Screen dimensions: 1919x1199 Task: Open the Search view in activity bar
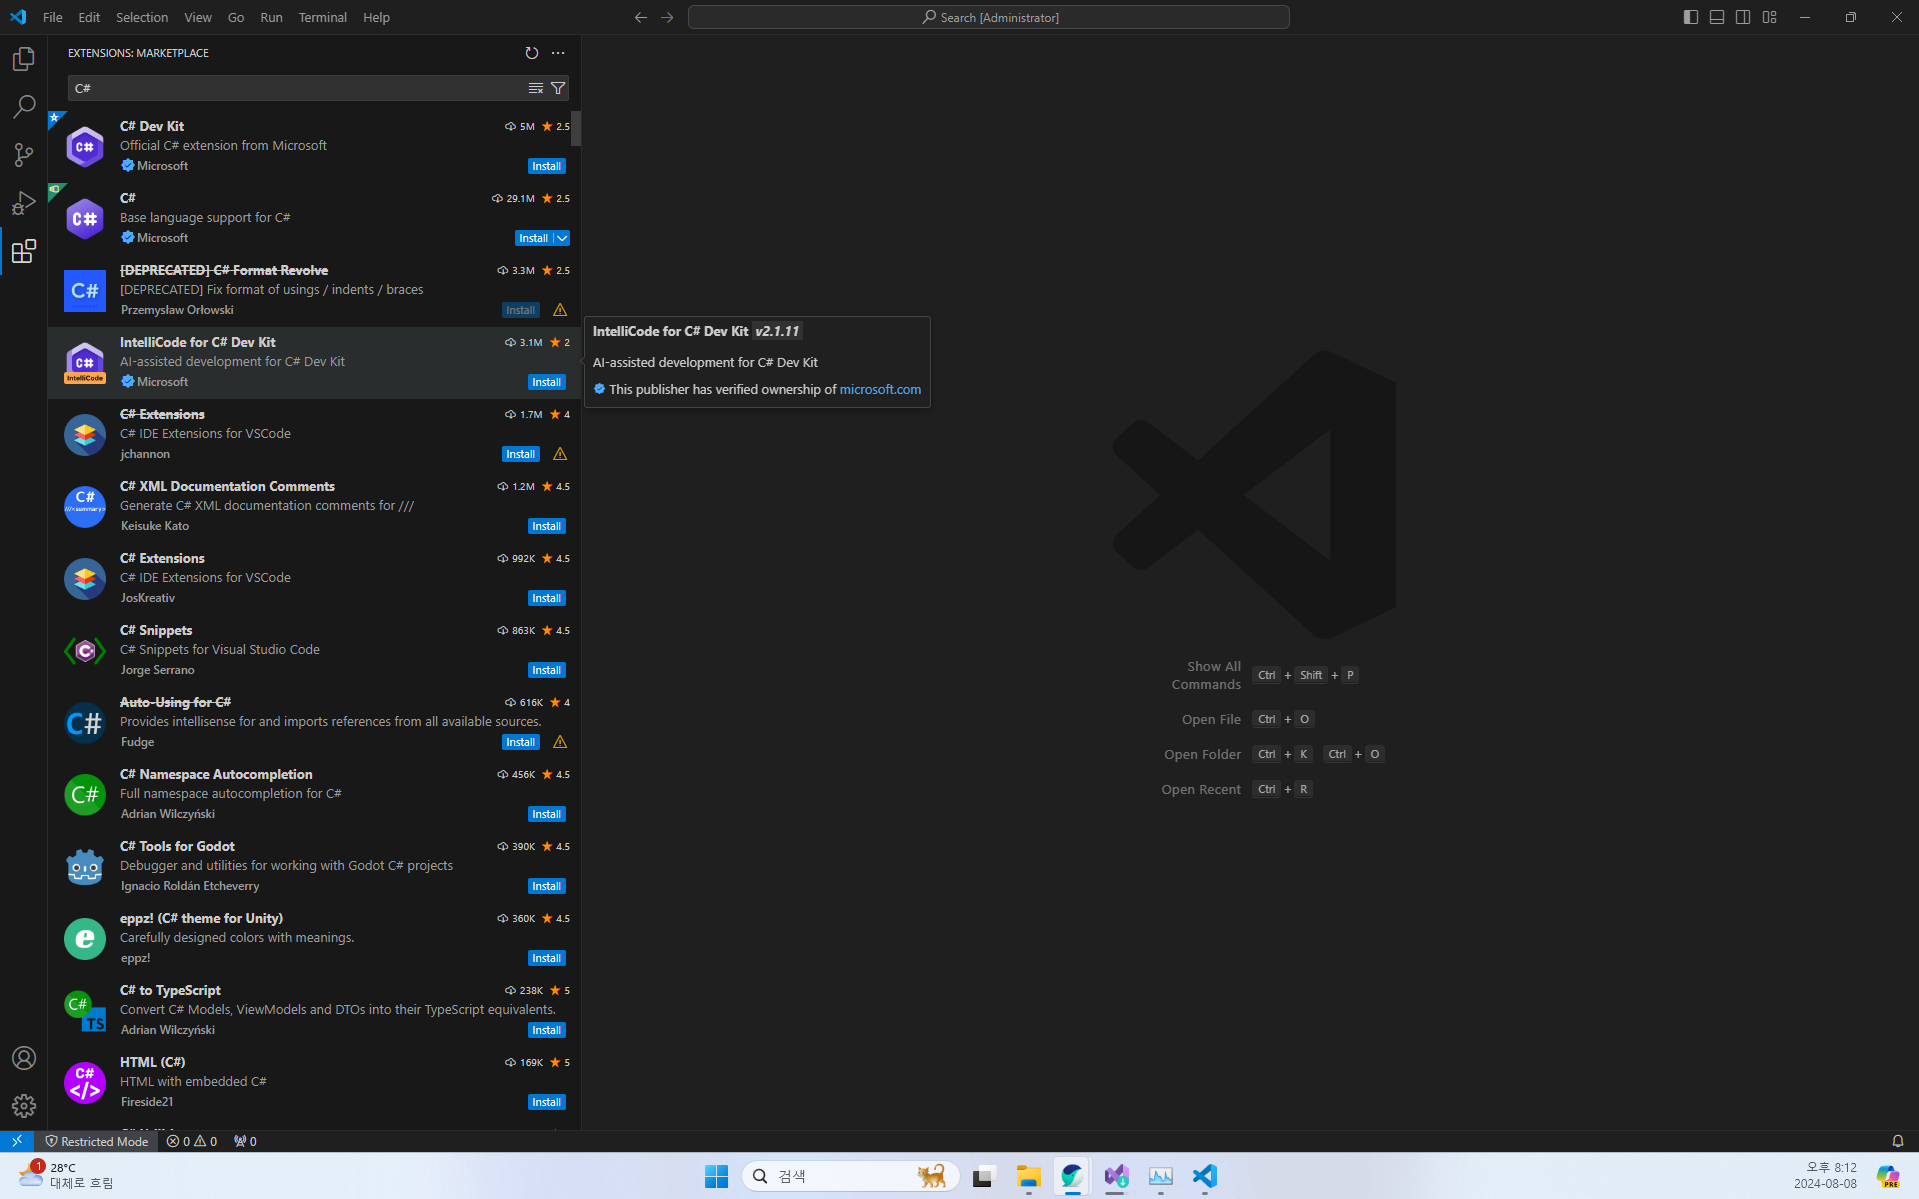click(24, 106)
